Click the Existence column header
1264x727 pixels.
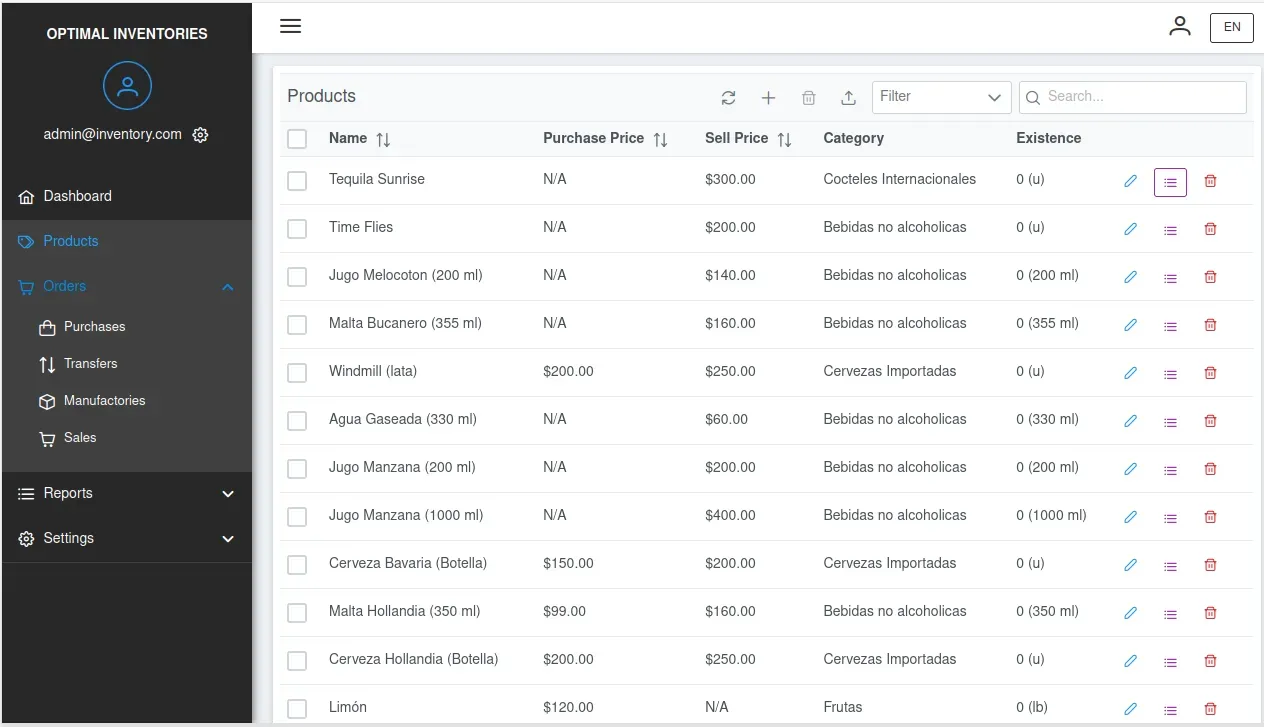[1048, 138]
